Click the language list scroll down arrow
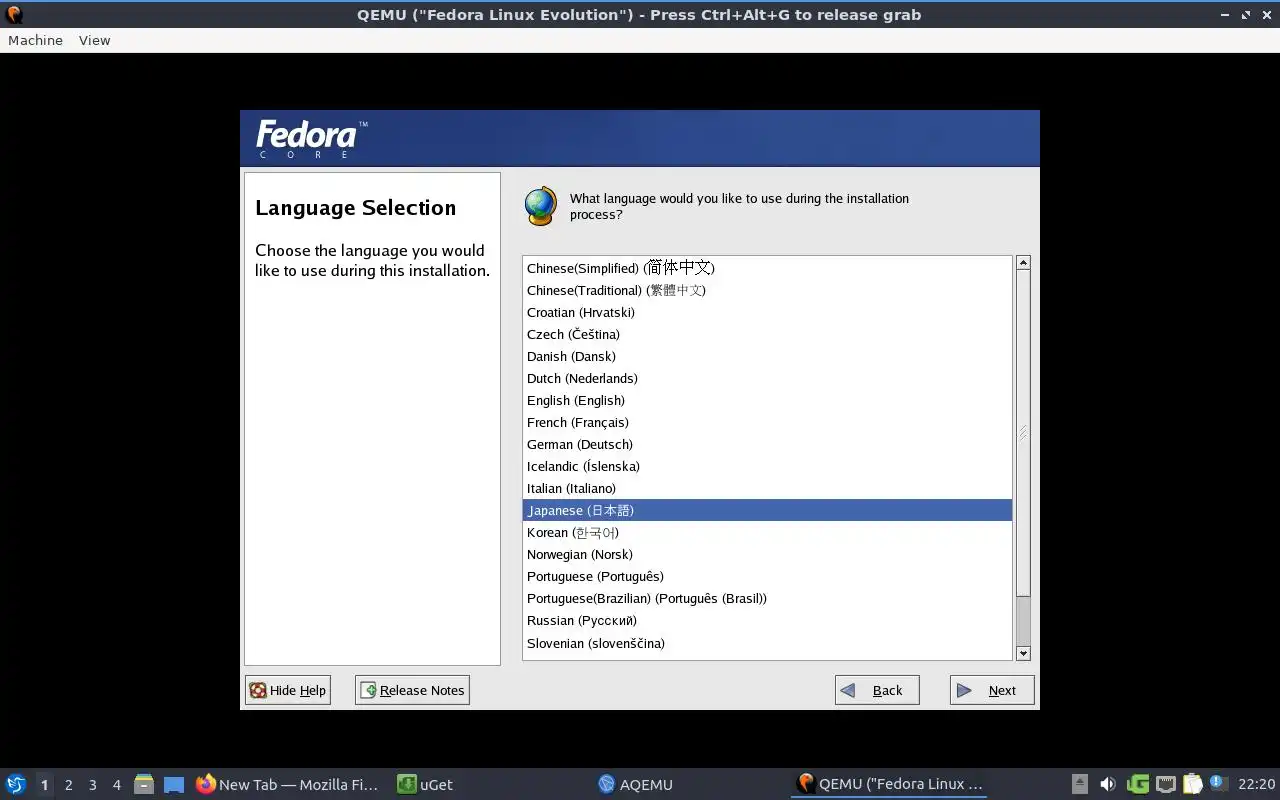Viewport: 1280px width, 800px height. click(1023, 653)
